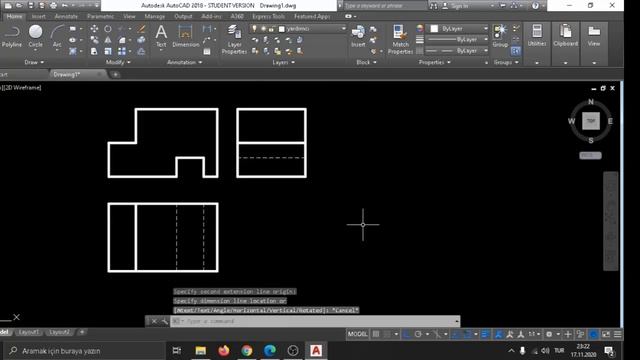The width and height of the screenshot is (640, 360).
Task: Expand the Draw panel
Action: (x=34, y=62)
